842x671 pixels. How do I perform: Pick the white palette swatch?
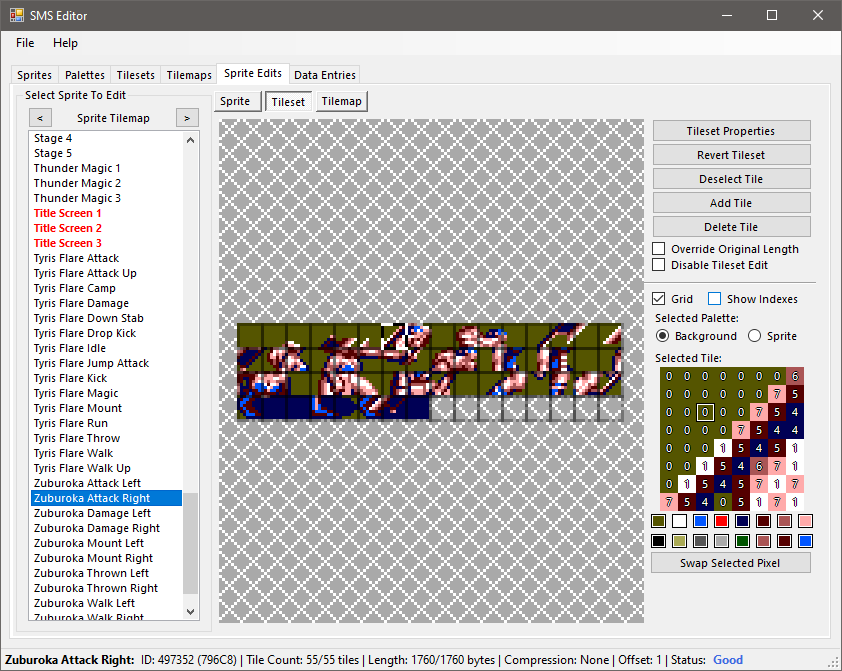679,521
